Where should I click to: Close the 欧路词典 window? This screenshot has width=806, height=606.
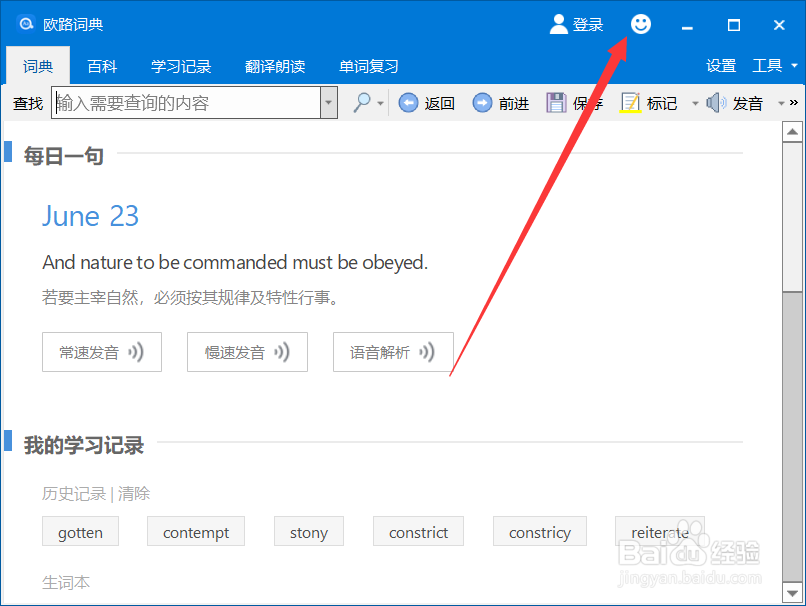(x=779, y=25)
